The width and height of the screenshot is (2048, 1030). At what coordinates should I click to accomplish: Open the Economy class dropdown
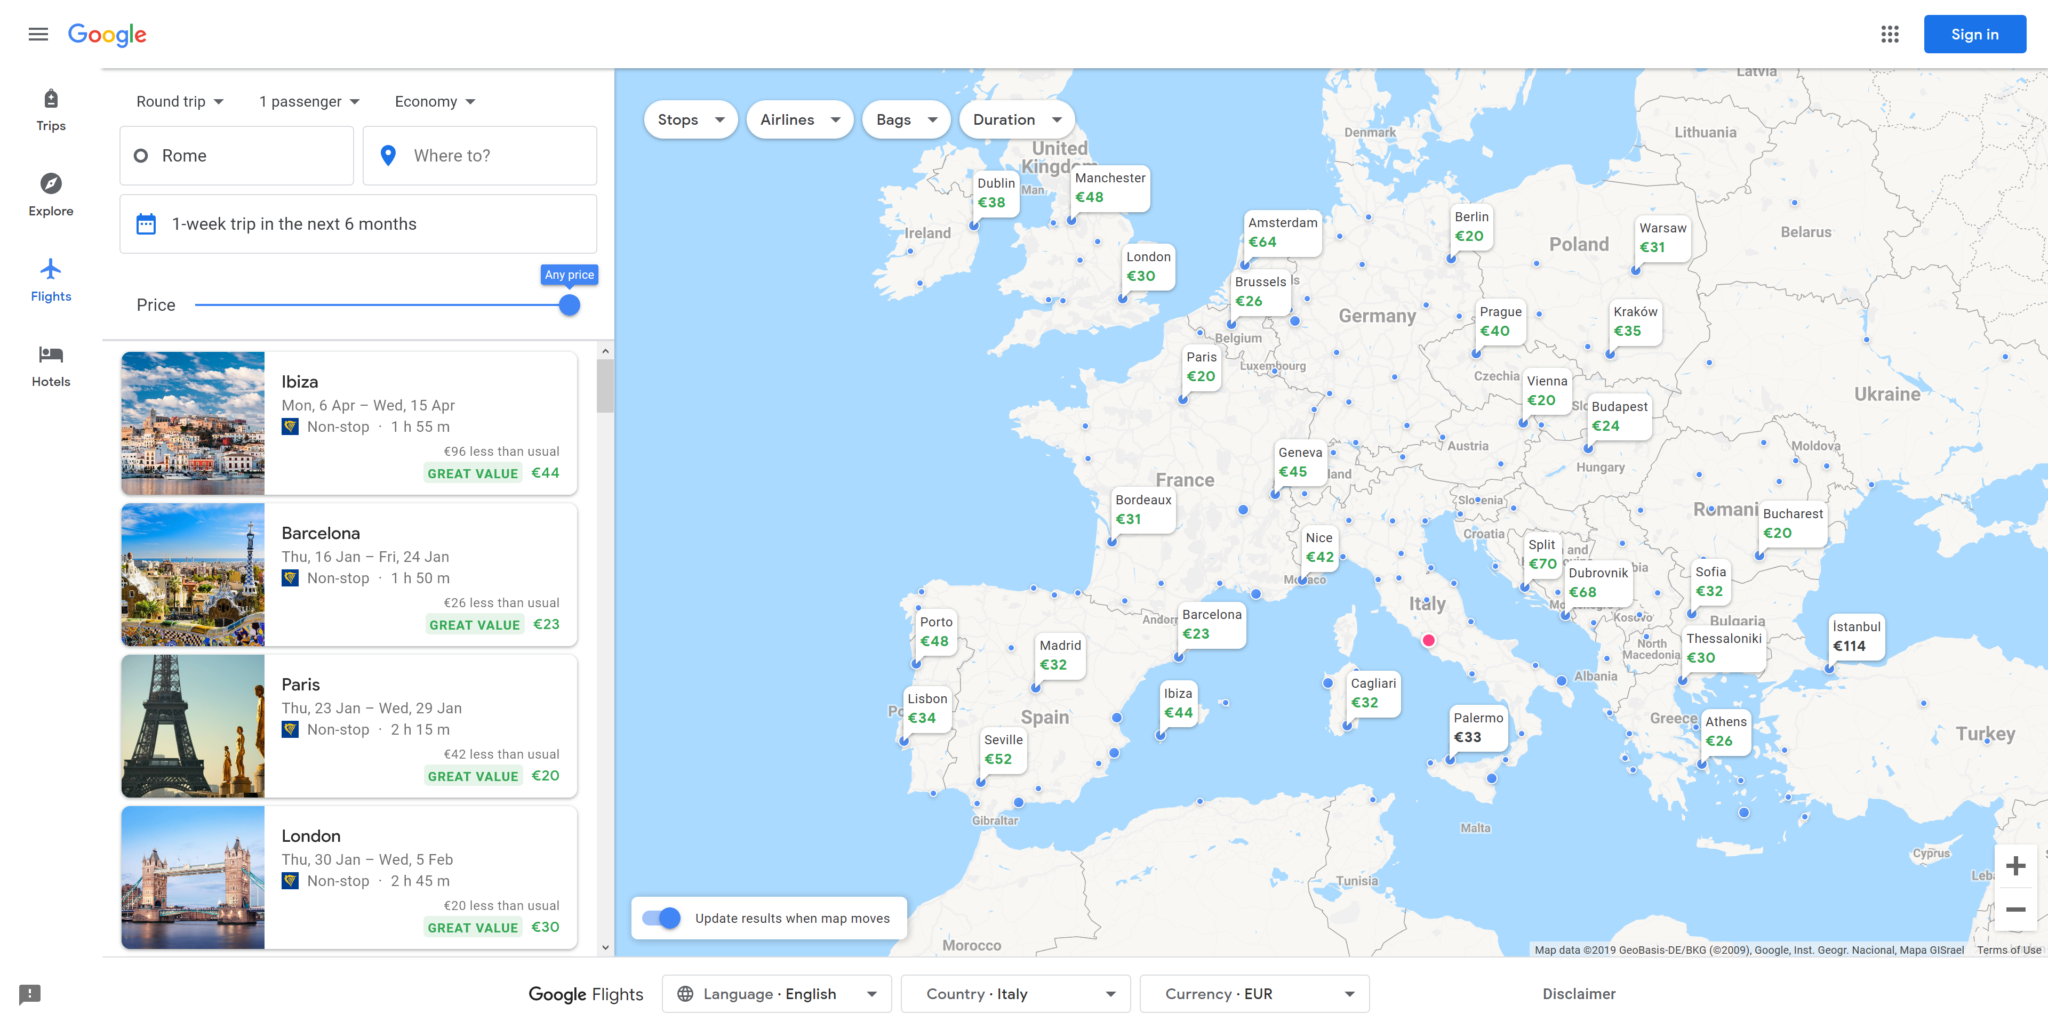coord(435,101)
